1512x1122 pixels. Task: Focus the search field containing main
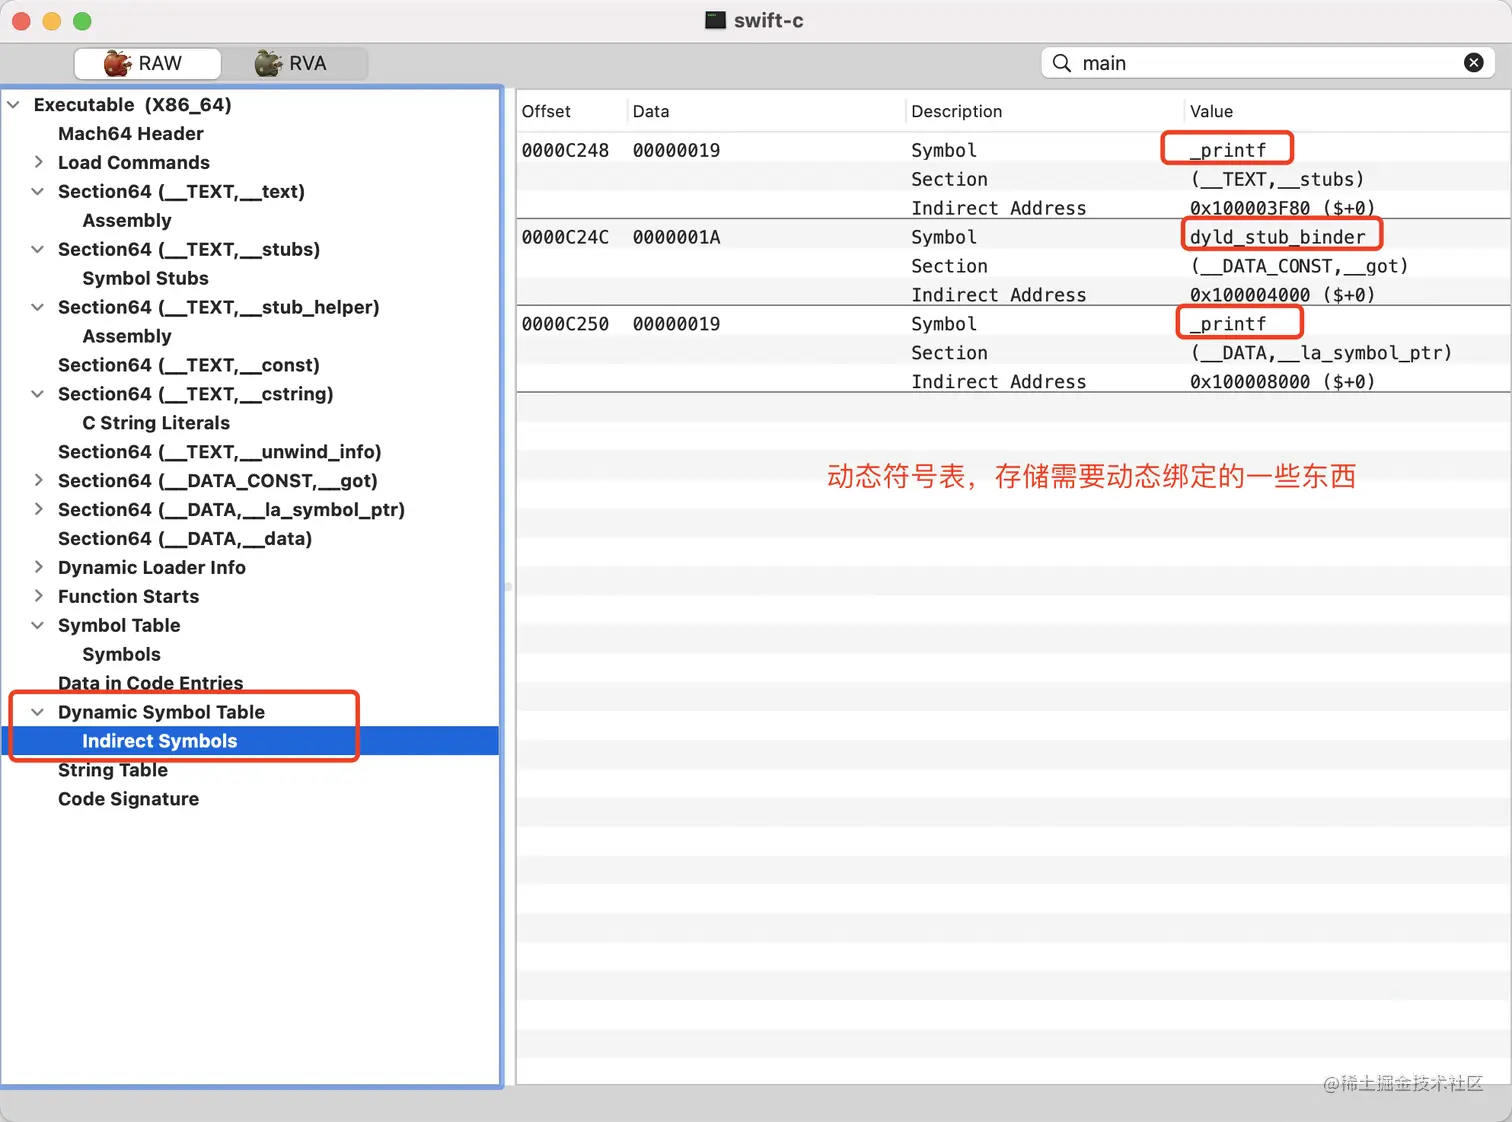(x=1268, y=63)
